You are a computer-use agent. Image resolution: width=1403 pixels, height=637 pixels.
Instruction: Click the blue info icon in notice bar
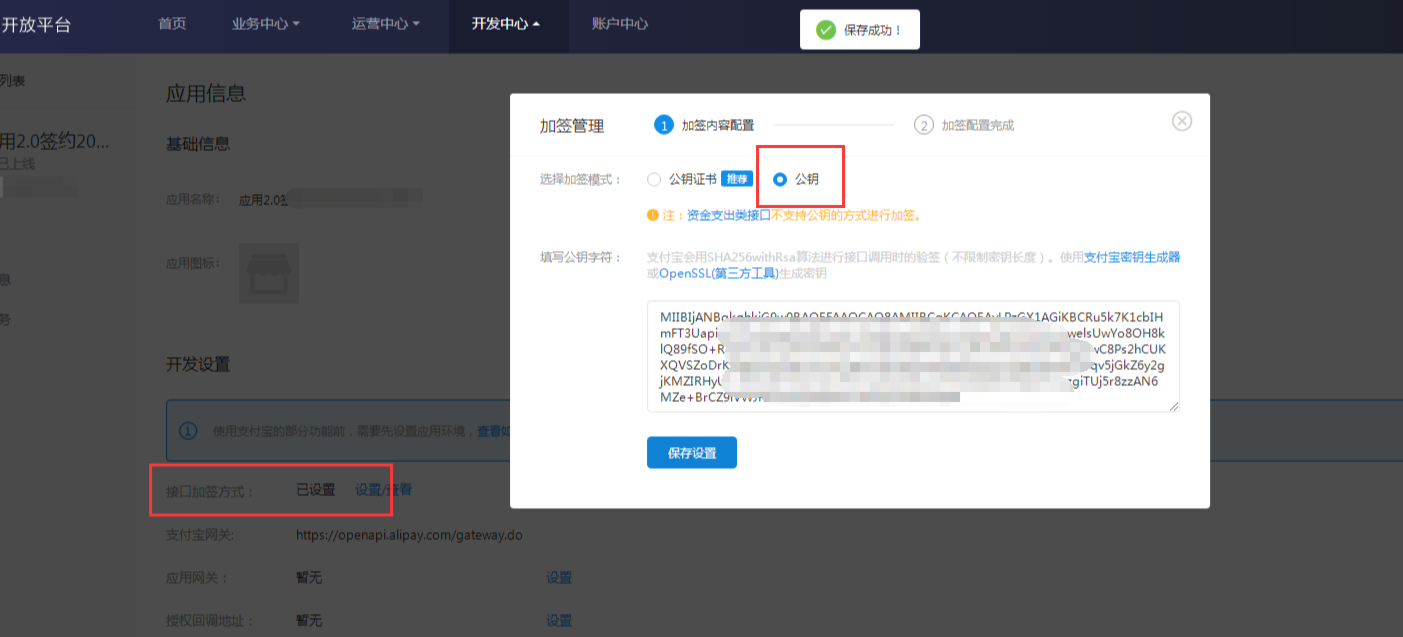(x=187, y=431)
